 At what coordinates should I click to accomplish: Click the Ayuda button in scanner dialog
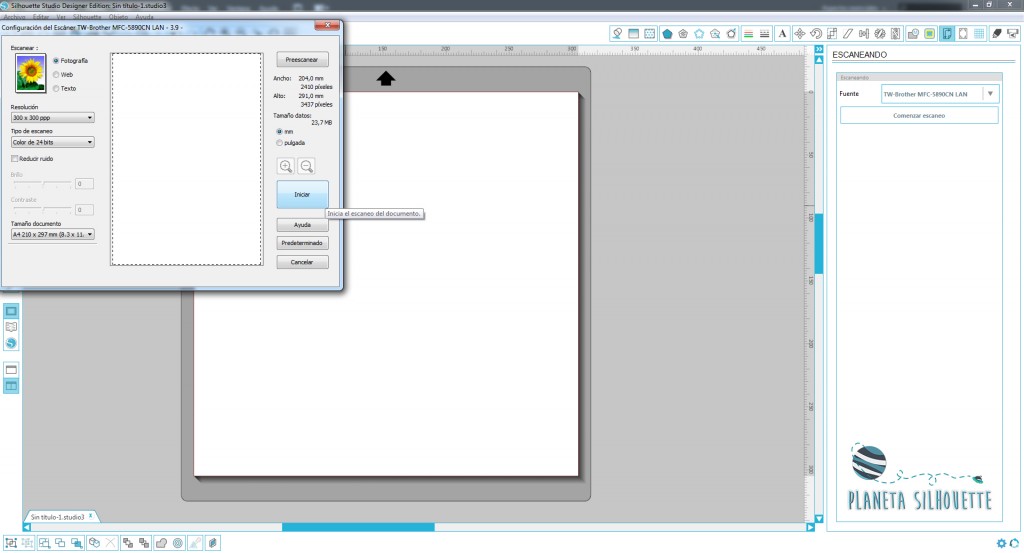pos(302,225)
